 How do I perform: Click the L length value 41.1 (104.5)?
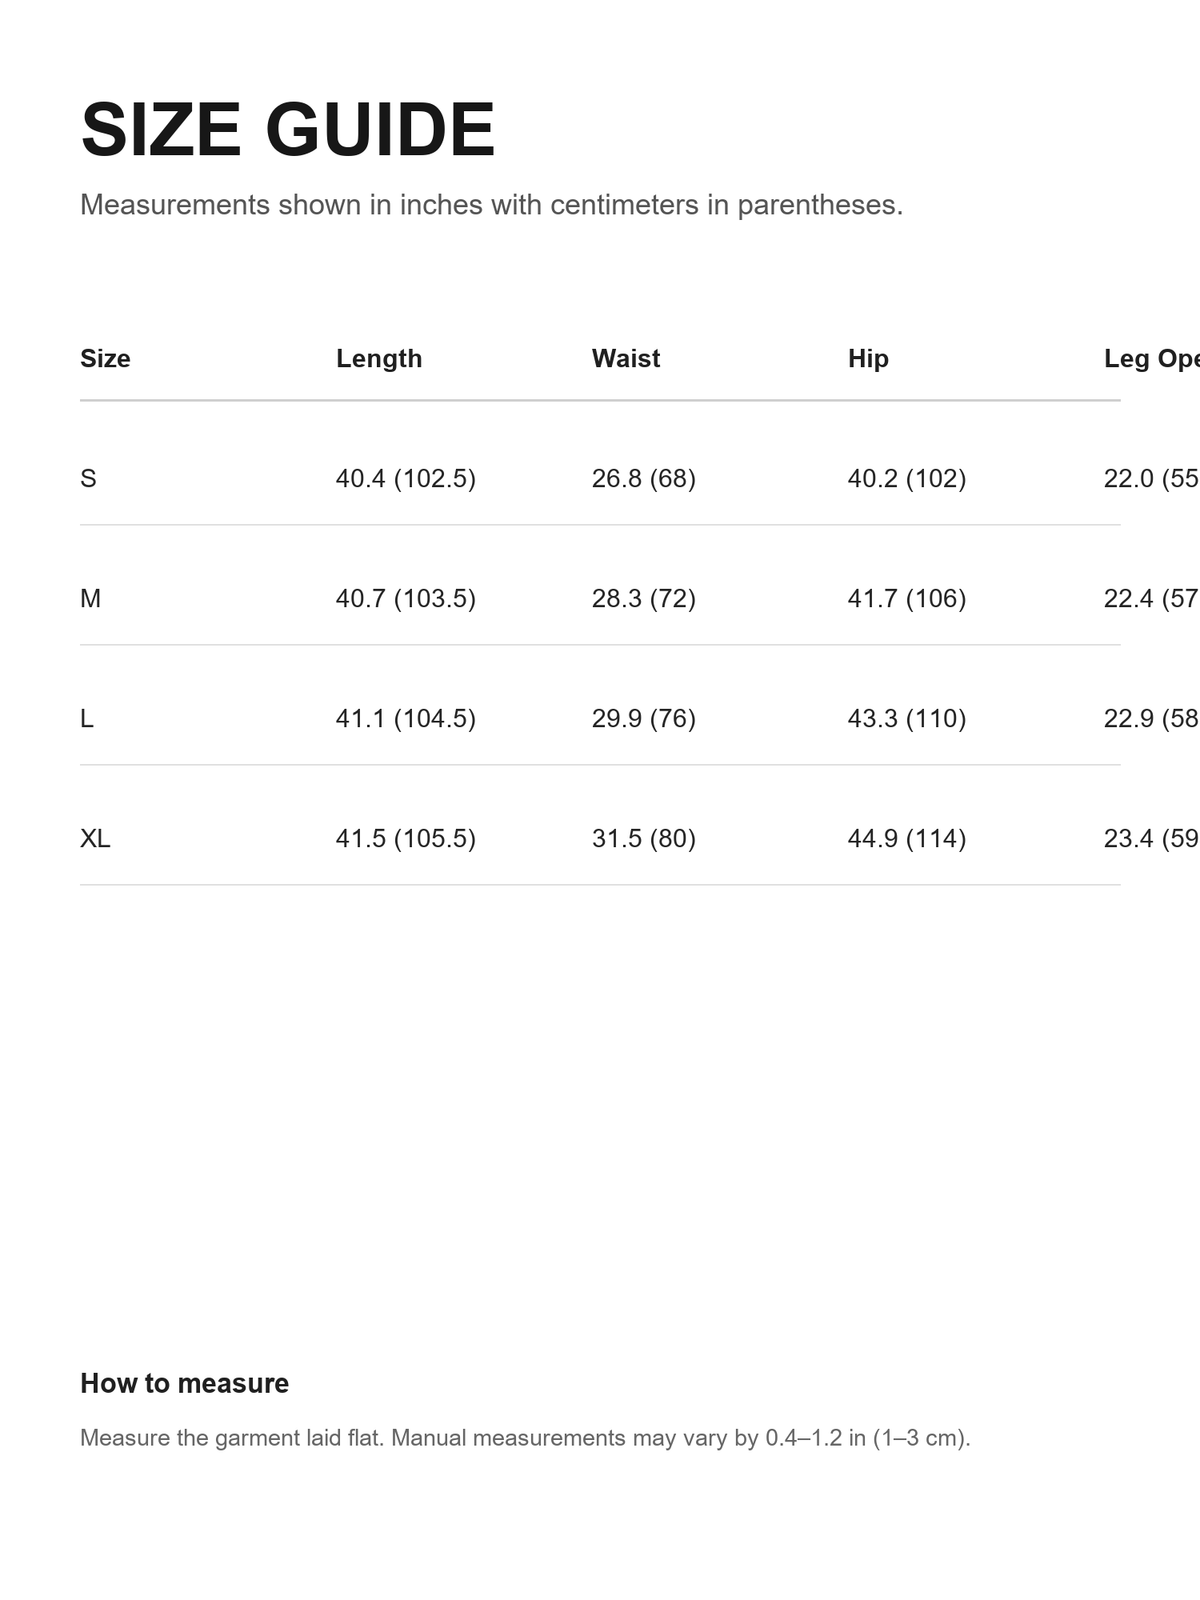coord(406,718)
